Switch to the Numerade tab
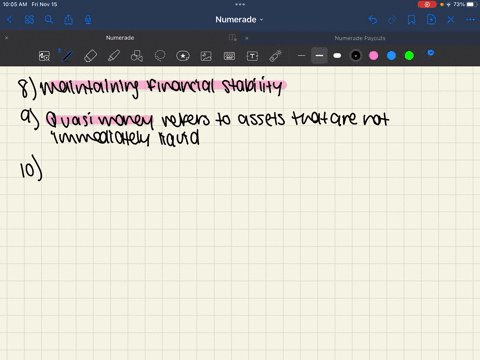Screen dimensions: 480x360 [x=120, y=38]
